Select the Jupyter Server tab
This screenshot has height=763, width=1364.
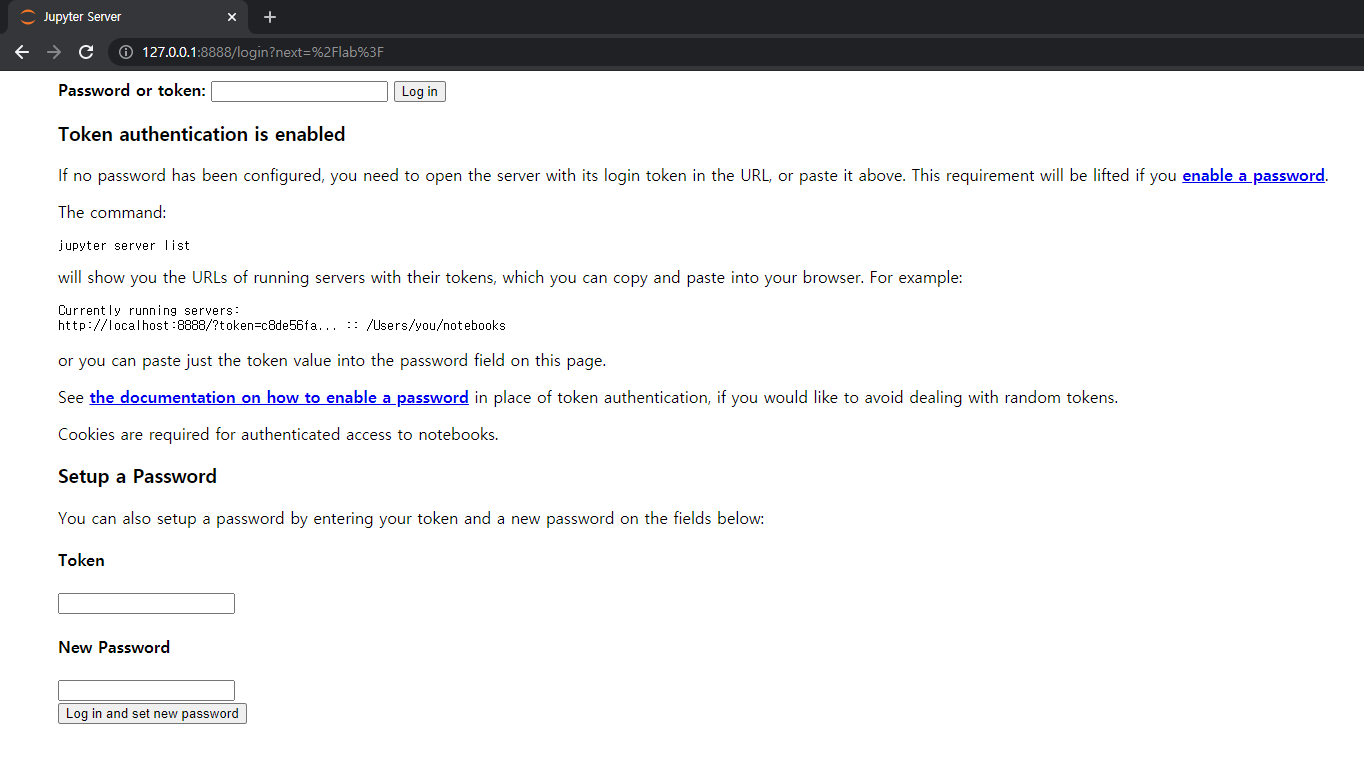(126, 17)
